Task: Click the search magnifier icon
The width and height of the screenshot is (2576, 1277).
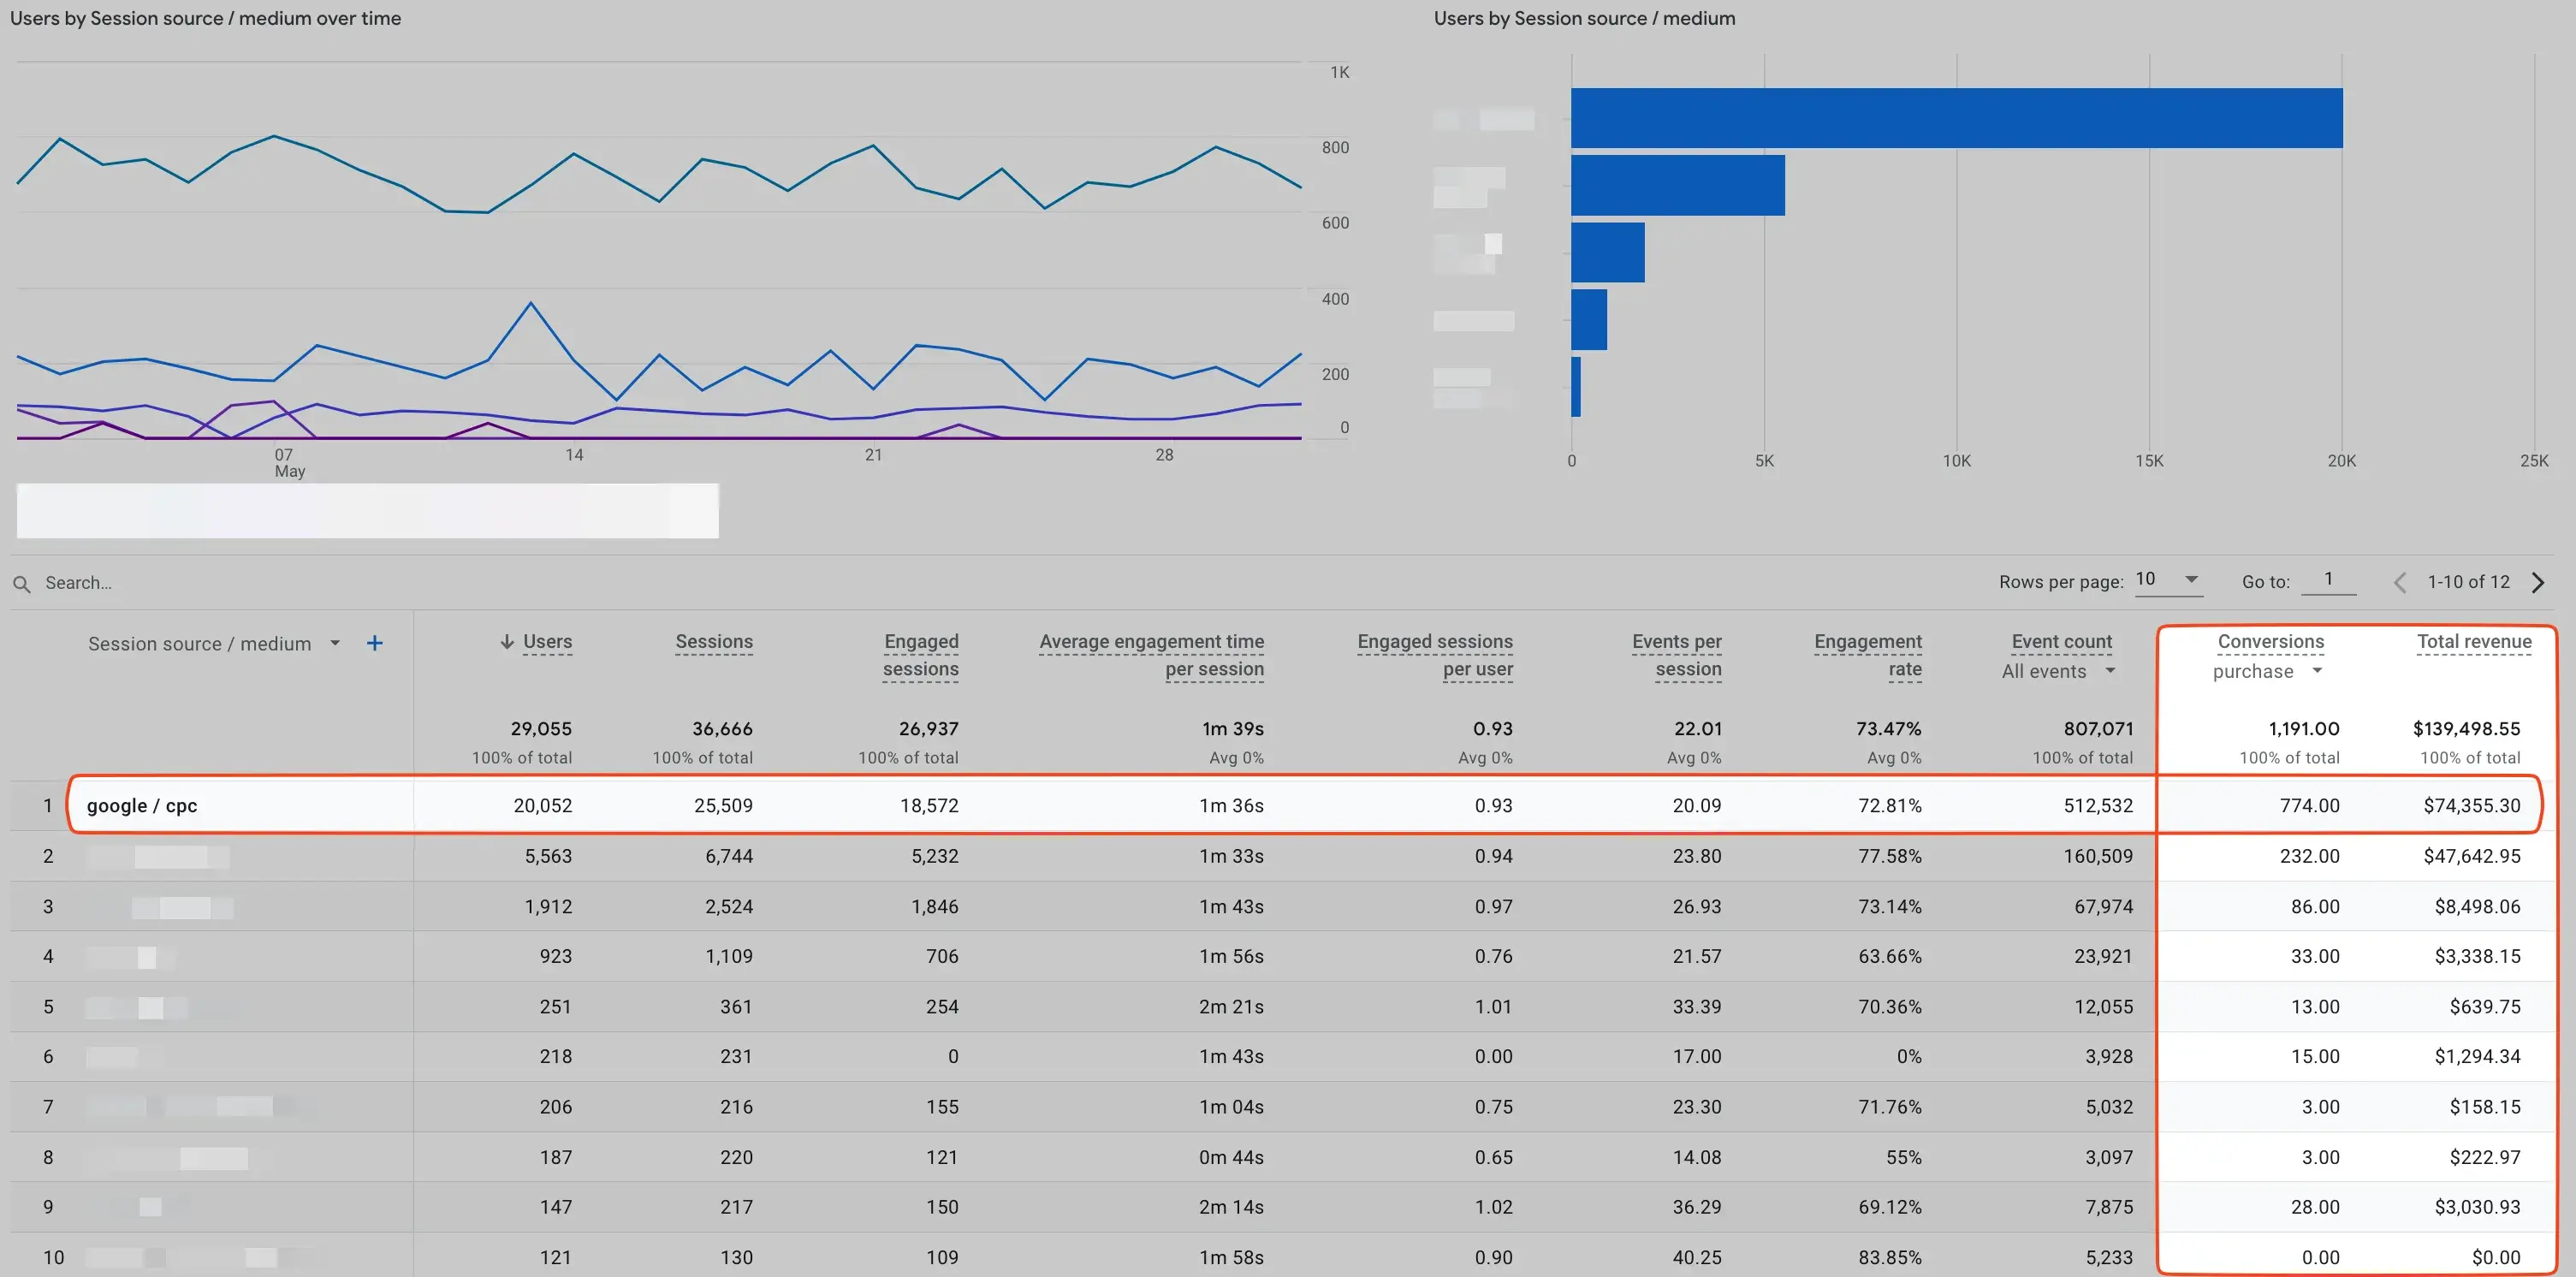Action: [x=22, y=583]
